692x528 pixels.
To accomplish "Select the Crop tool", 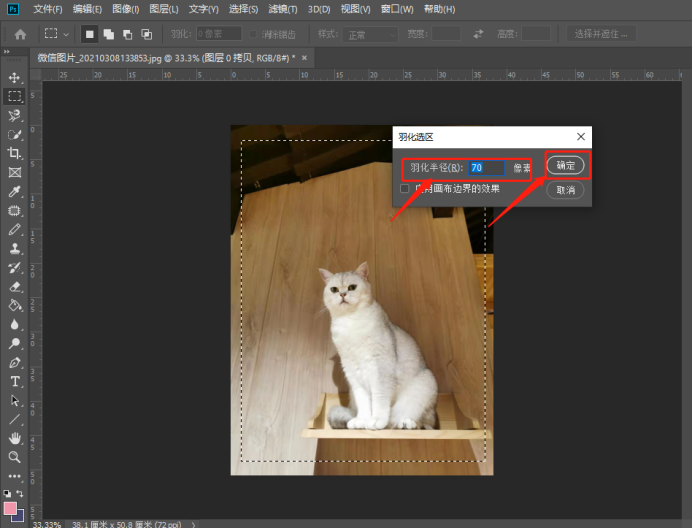I will pyautogui.click(x=14, y=153).
